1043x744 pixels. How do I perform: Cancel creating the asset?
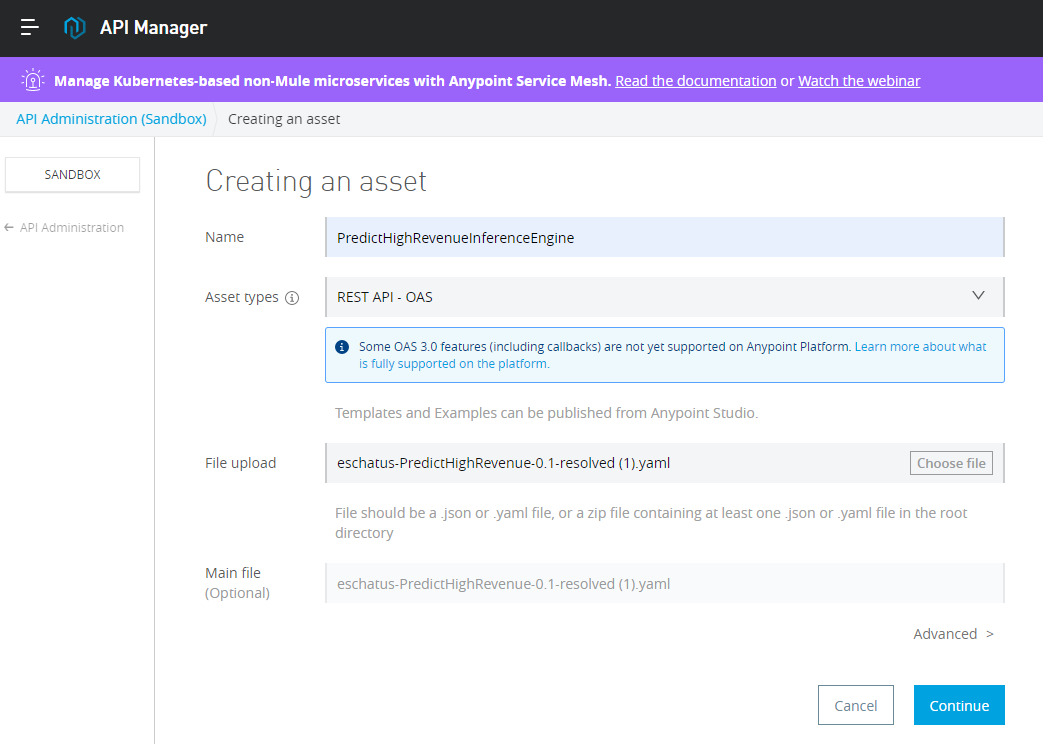coord(855,705)
